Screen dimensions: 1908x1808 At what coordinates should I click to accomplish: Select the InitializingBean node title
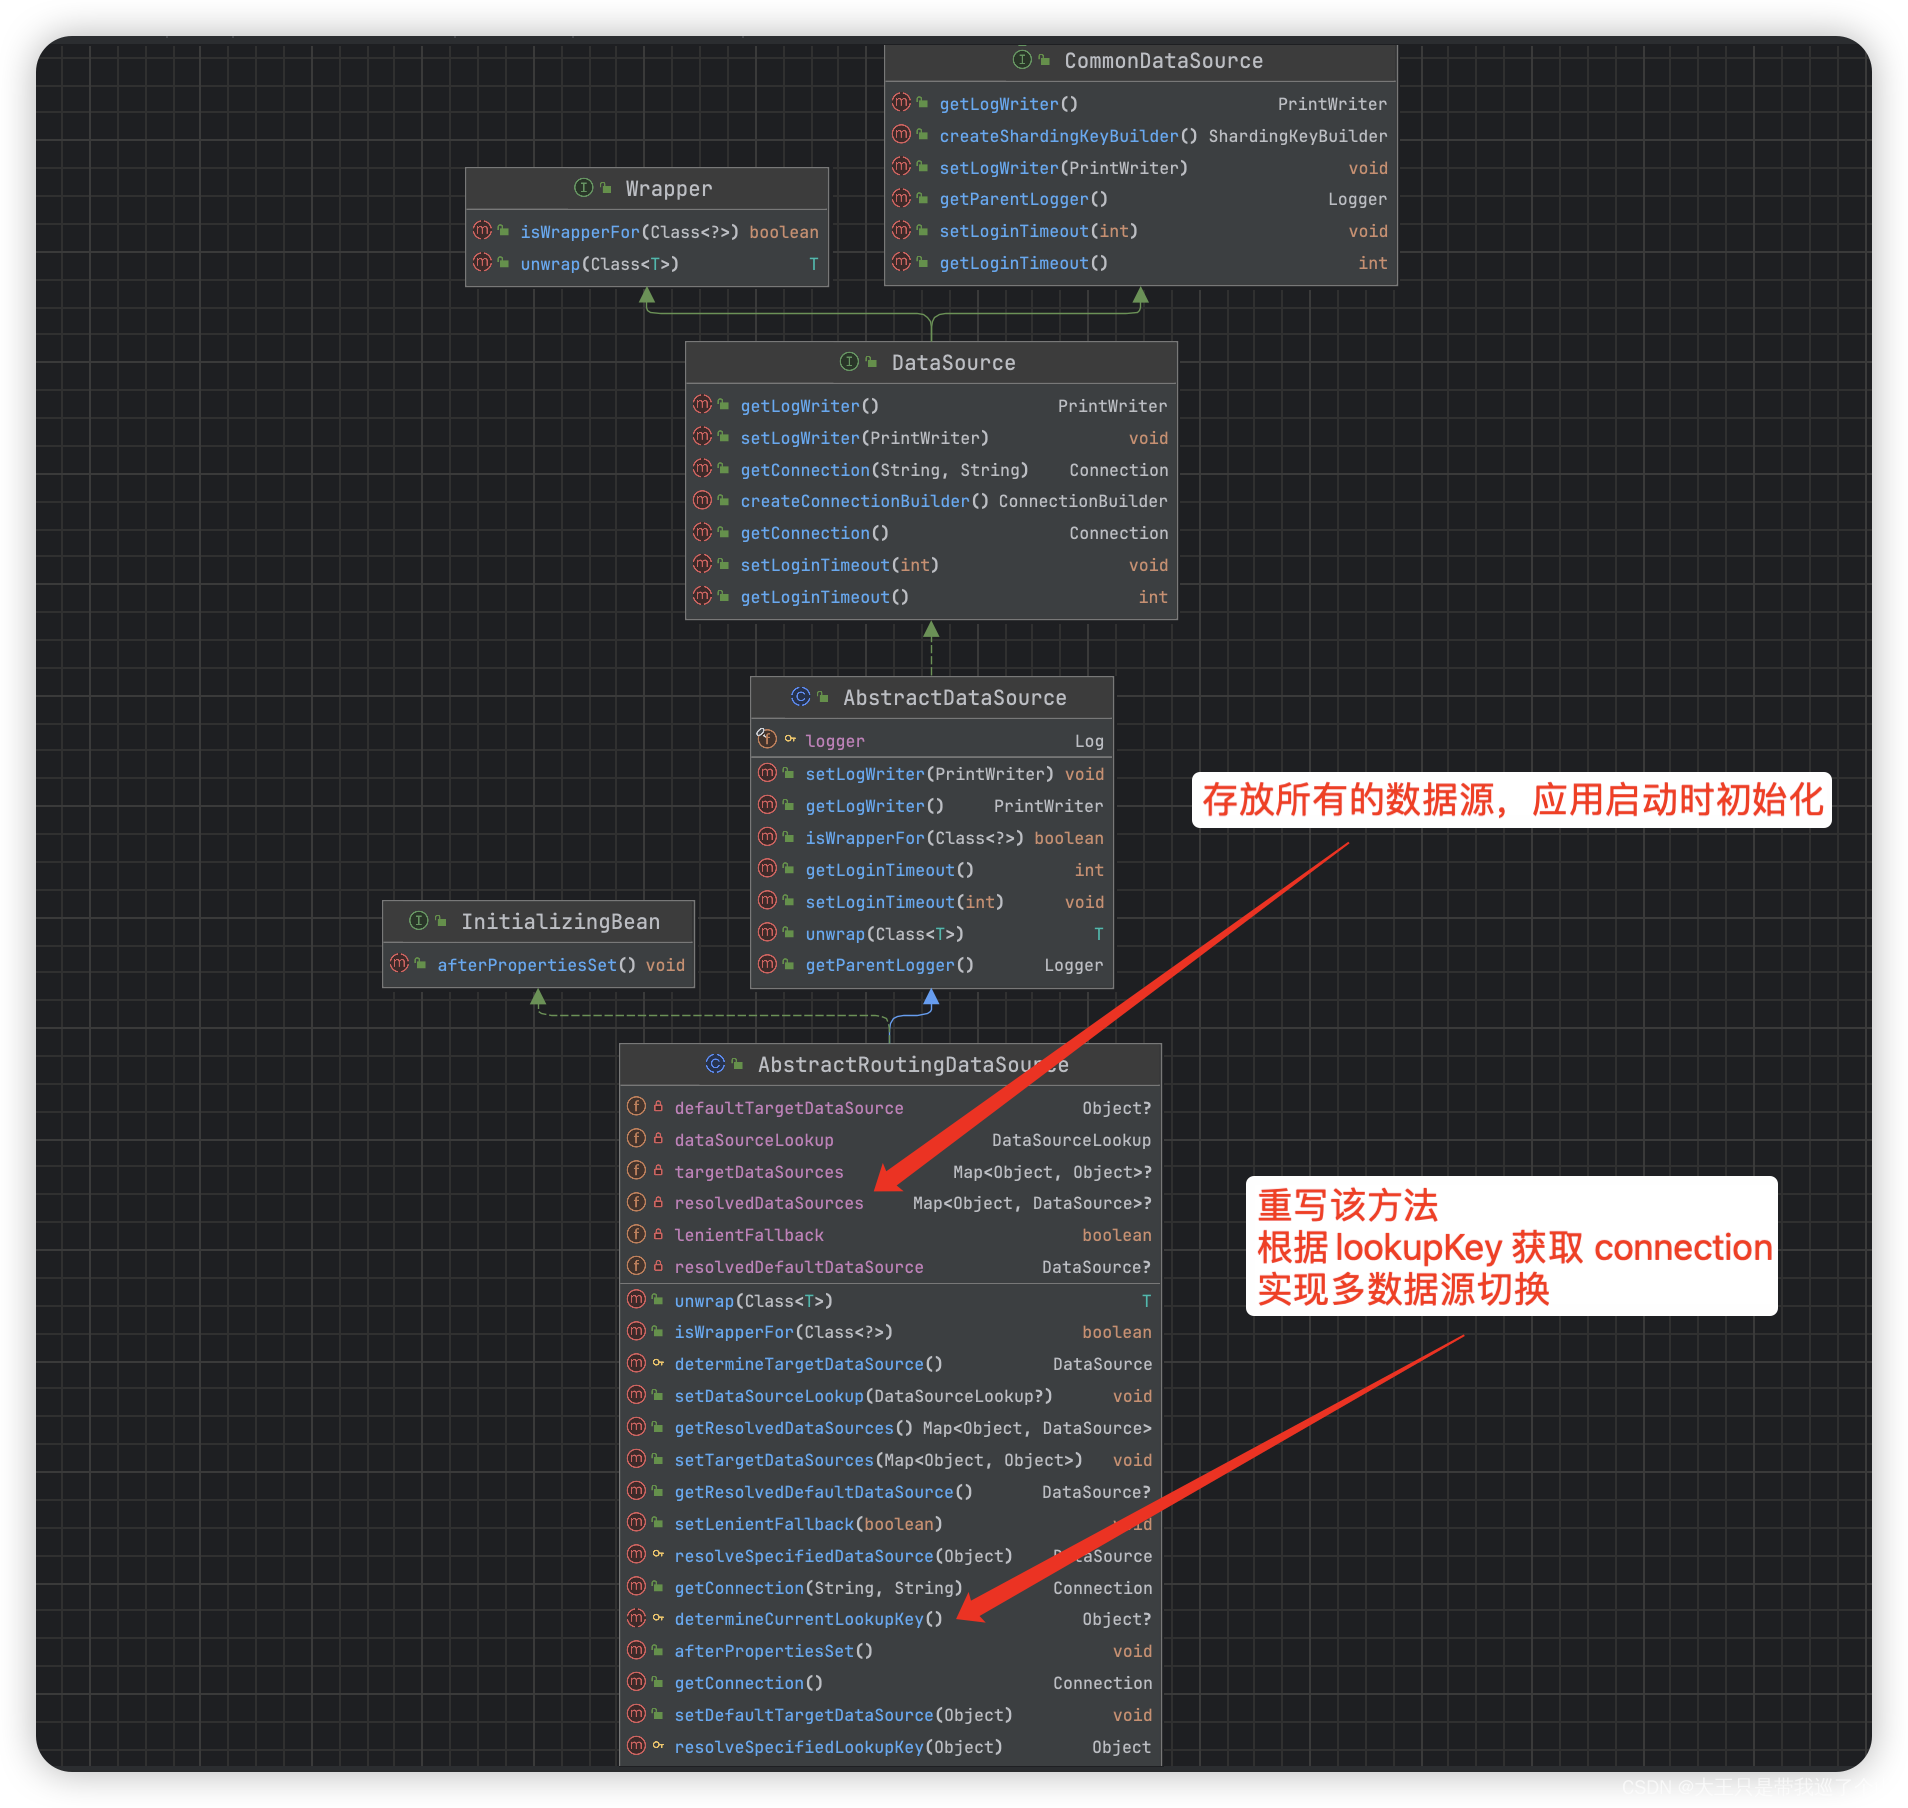point(560,922)
